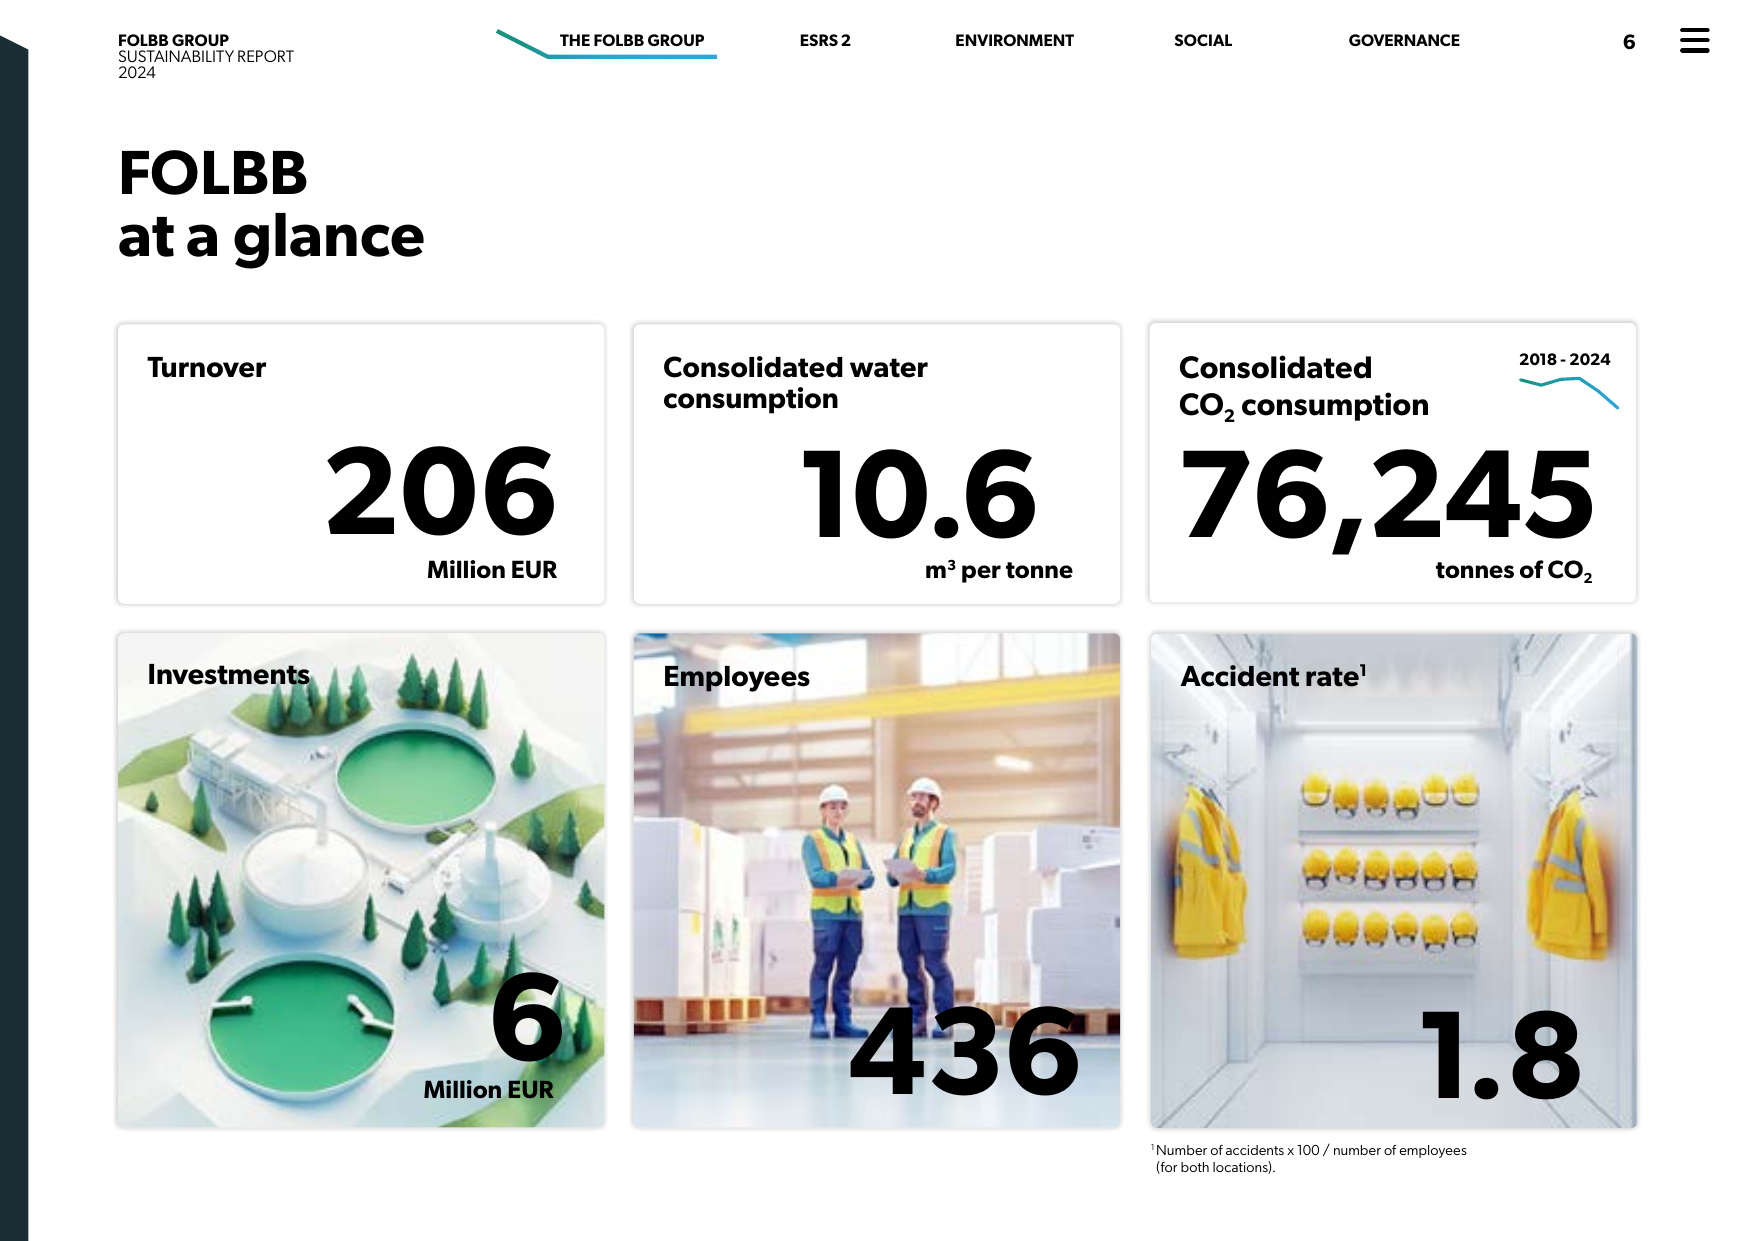Select the Consolidated water consumption heading
Image resolution: width=1754 pixels, height=1241 pixels.
coord(795,383)
